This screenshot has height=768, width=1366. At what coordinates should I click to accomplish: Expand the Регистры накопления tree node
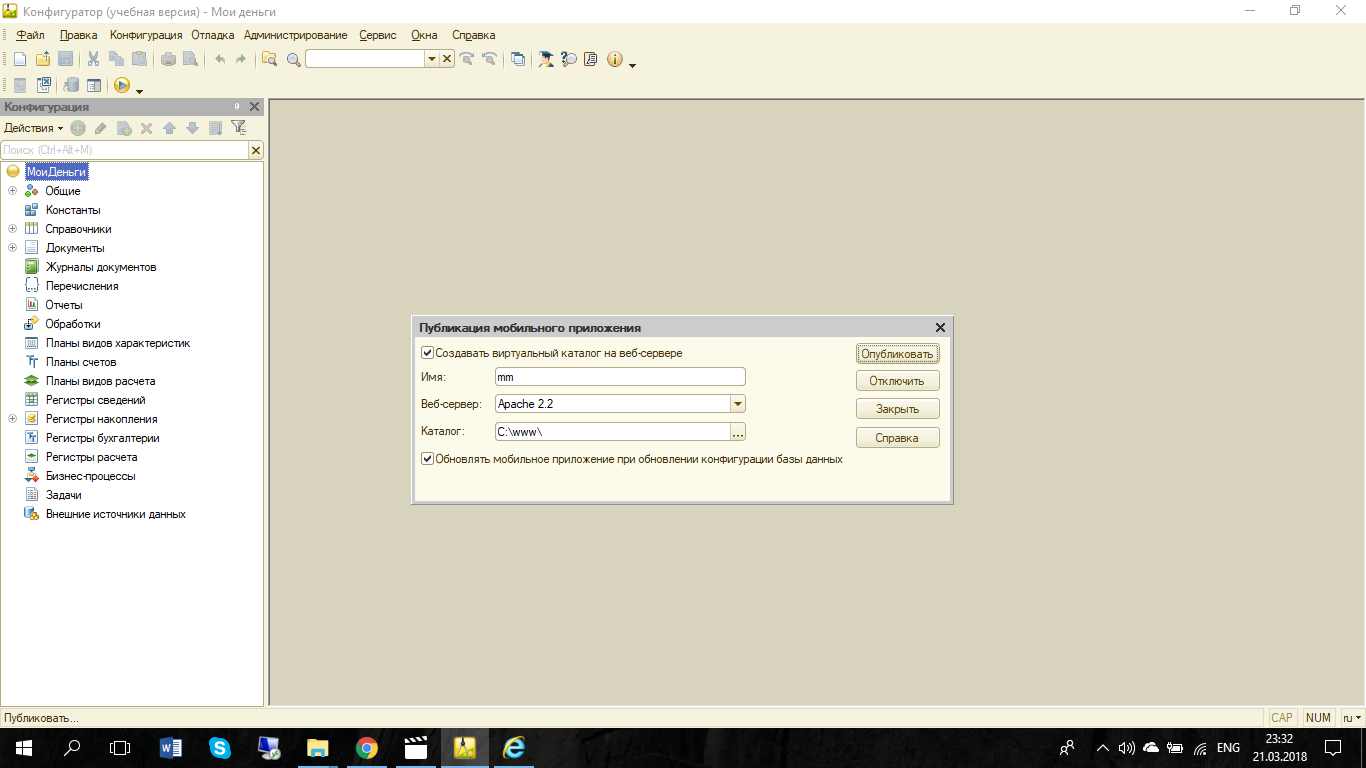point(13,419)
